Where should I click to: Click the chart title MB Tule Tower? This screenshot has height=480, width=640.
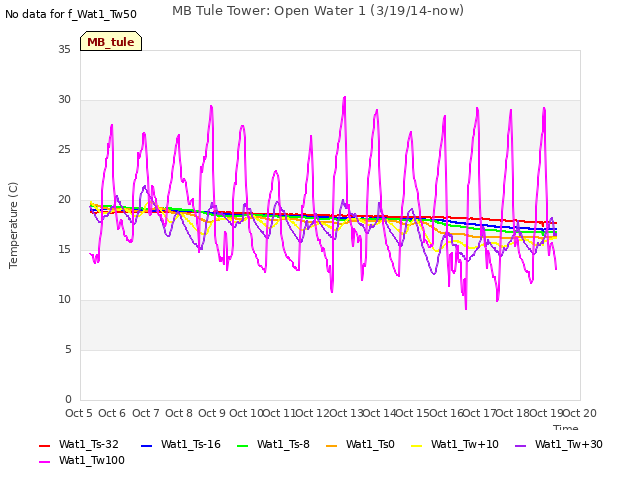pos(318,11)
